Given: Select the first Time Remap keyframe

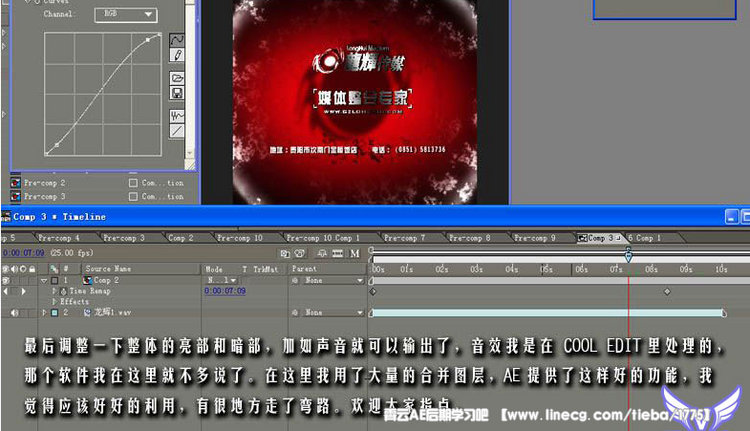Looking at the screenshot, I should 373,291.
